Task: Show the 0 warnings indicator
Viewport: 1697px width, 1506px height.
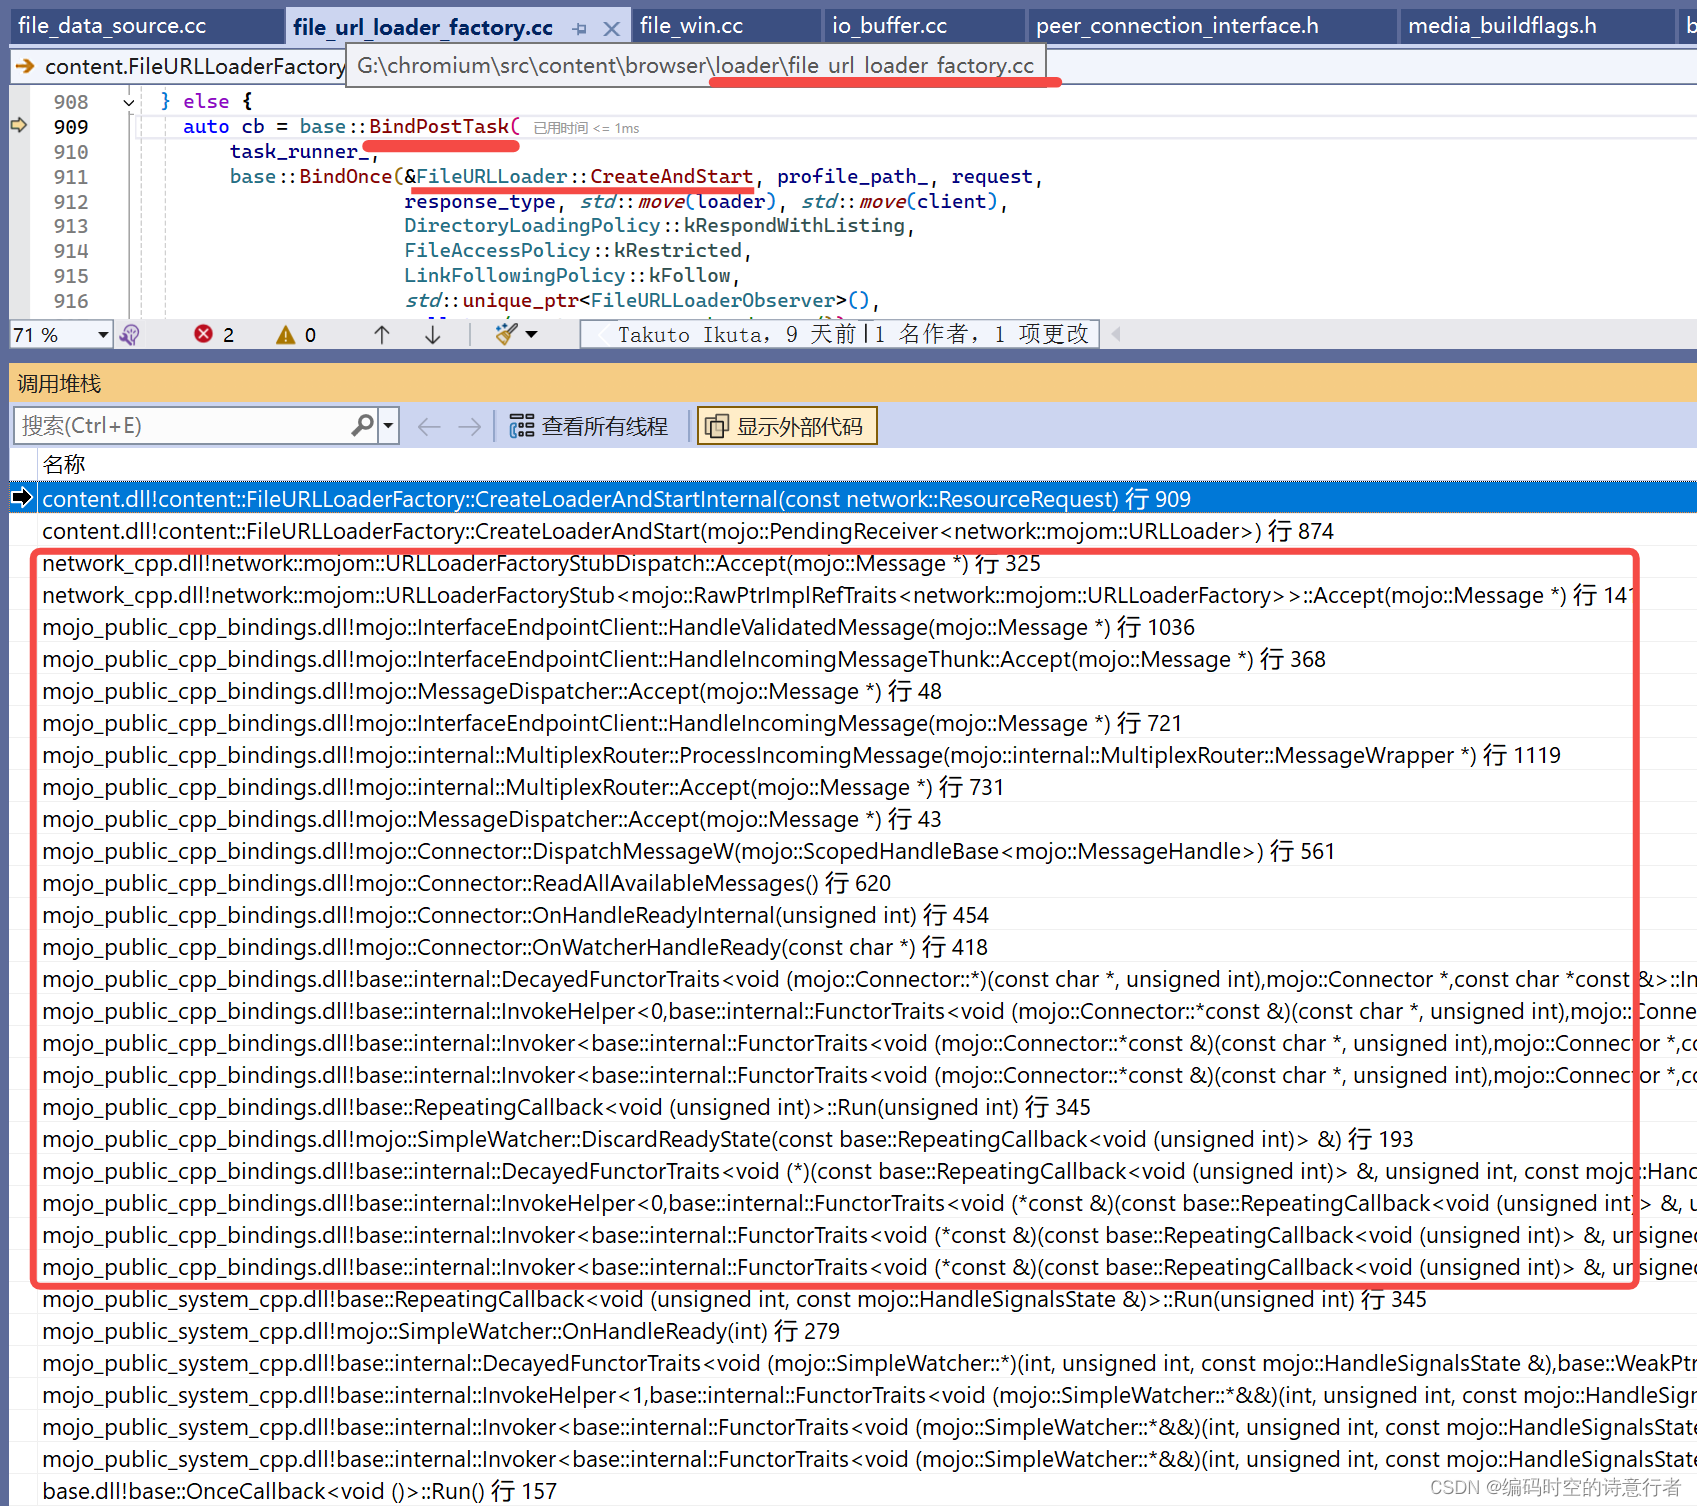Action: [x=296, y=335]
